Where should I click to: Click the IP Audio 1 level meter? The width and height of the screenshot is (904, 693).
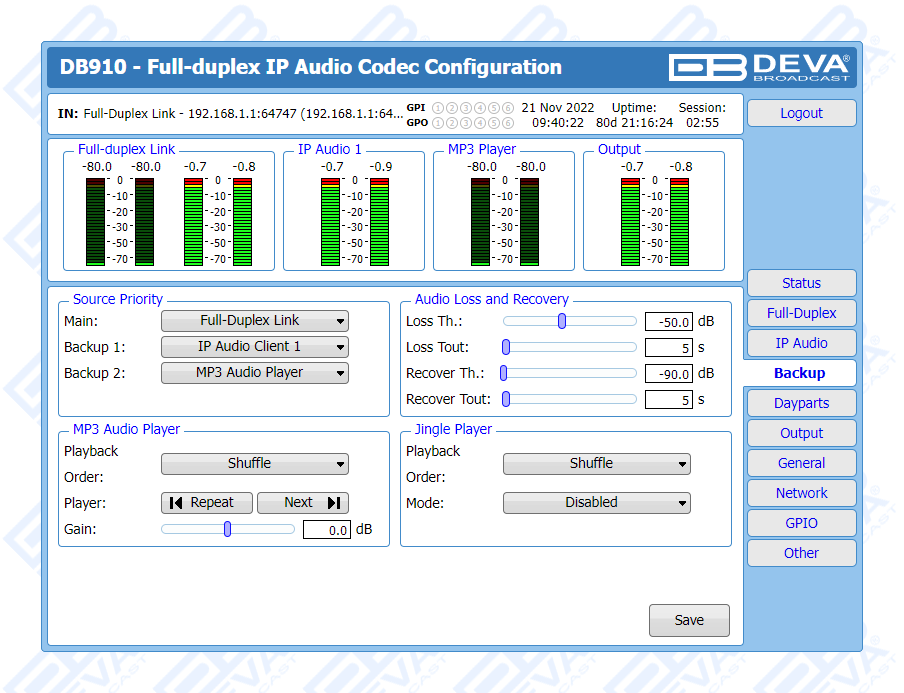coord(354,221)
